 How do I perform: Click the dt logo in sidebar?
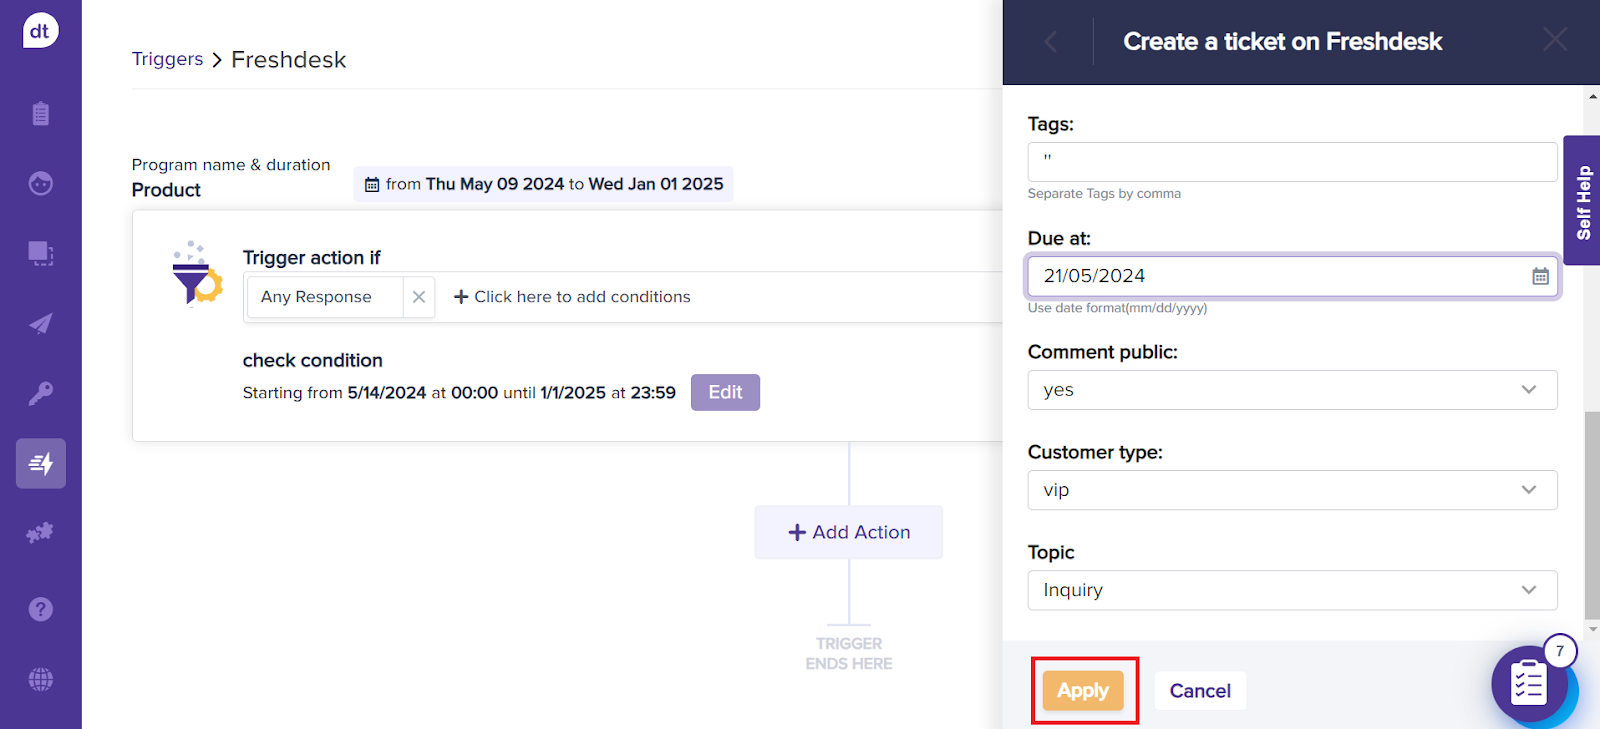(x=40, y=31)
